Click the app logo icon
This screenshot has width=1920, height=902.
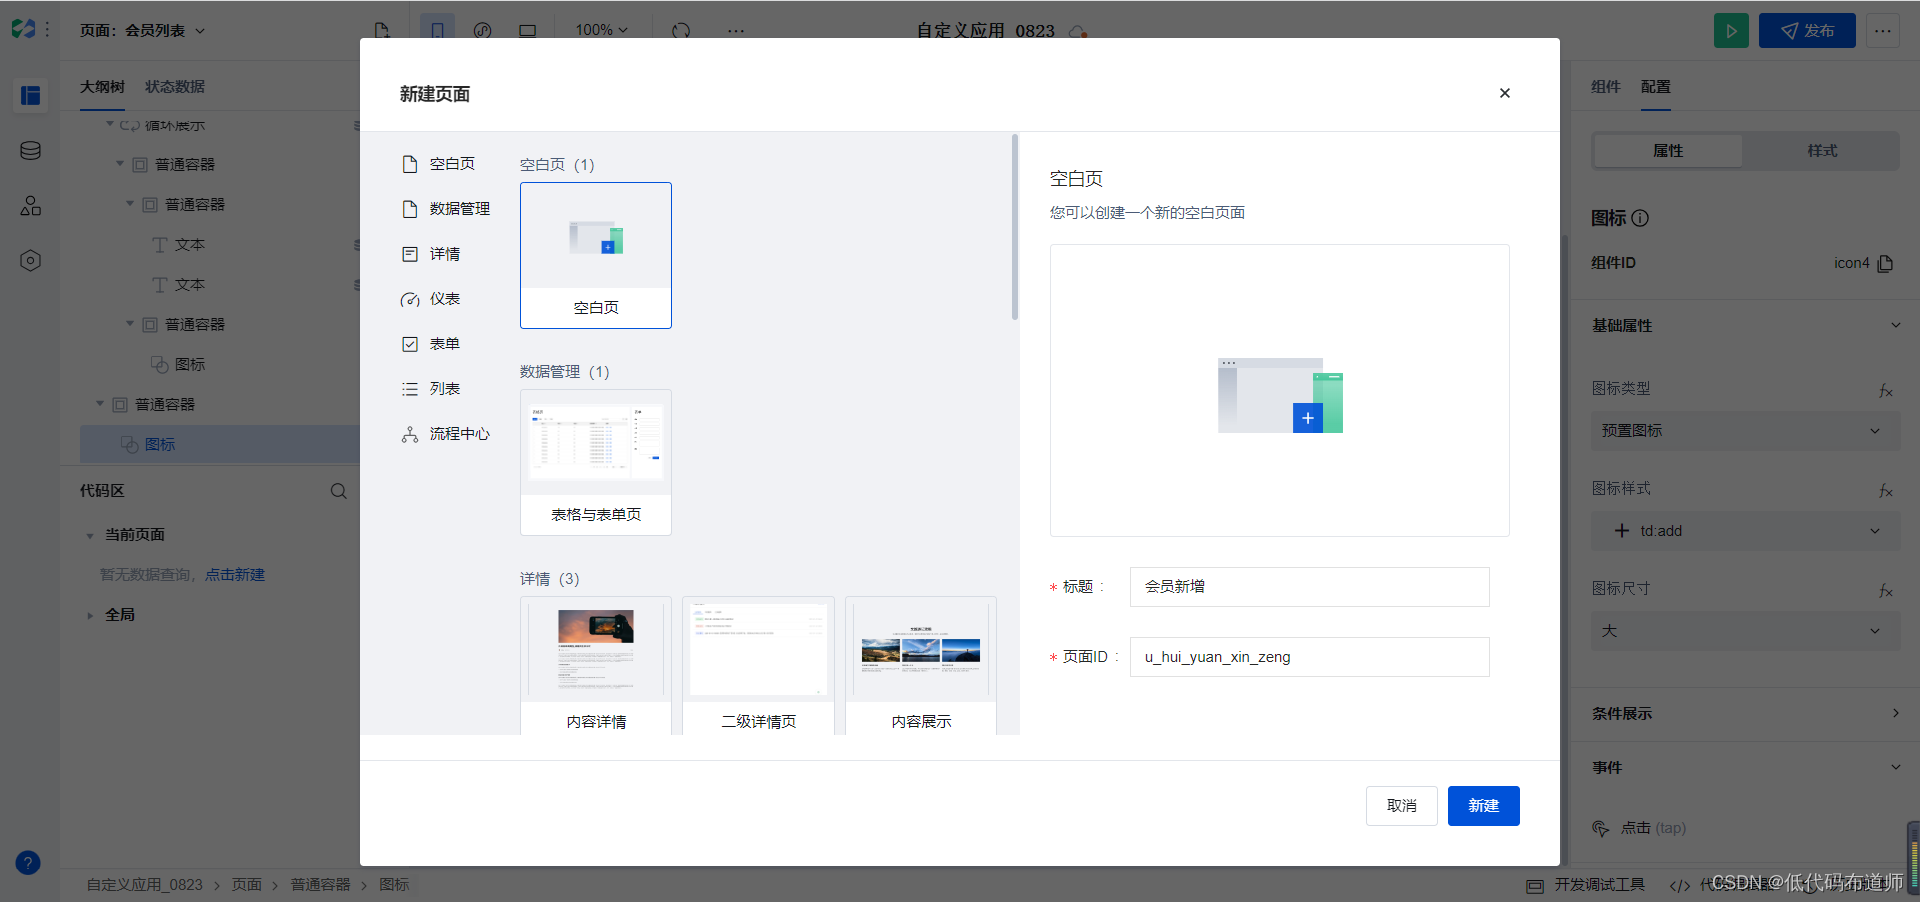click(24, 30)
